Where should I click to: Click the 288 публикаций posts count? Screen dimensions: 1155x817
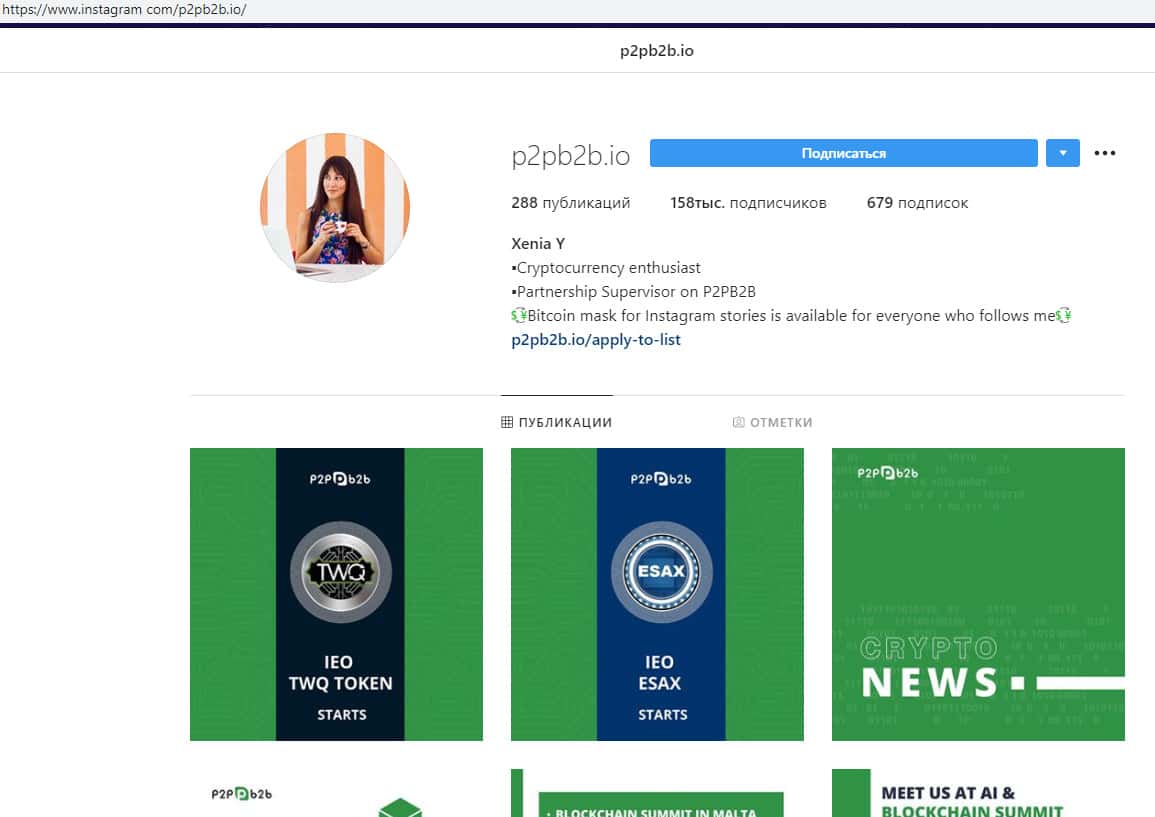point(571,203)
